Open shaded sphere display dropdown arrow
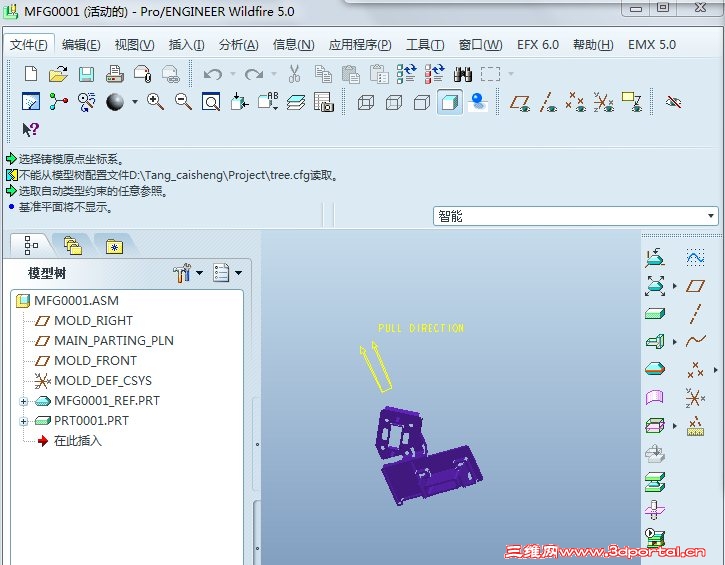This screenshot has width=725, height=565. click(x=135, y=102)
